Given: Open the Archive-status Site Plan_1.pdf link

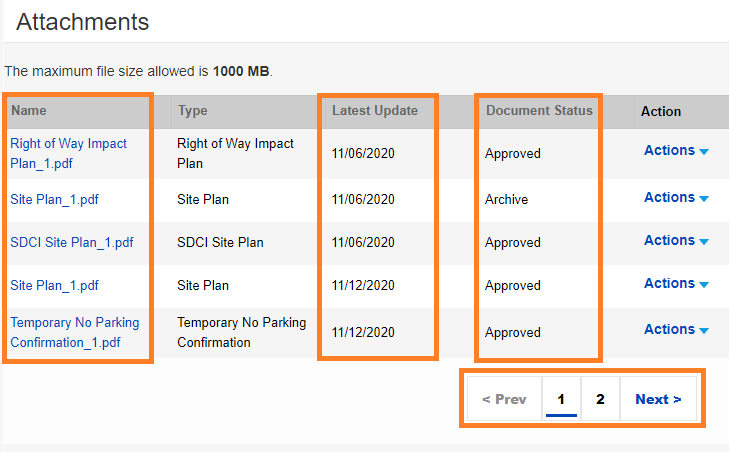Looking at the screenshot, I should [x=54, y=200].
